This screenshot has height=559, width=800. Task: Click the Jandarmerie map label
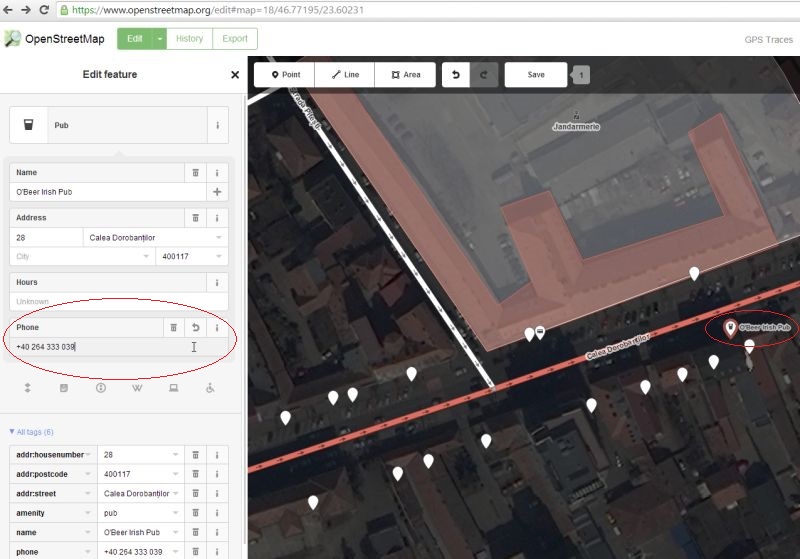point(576,126)
